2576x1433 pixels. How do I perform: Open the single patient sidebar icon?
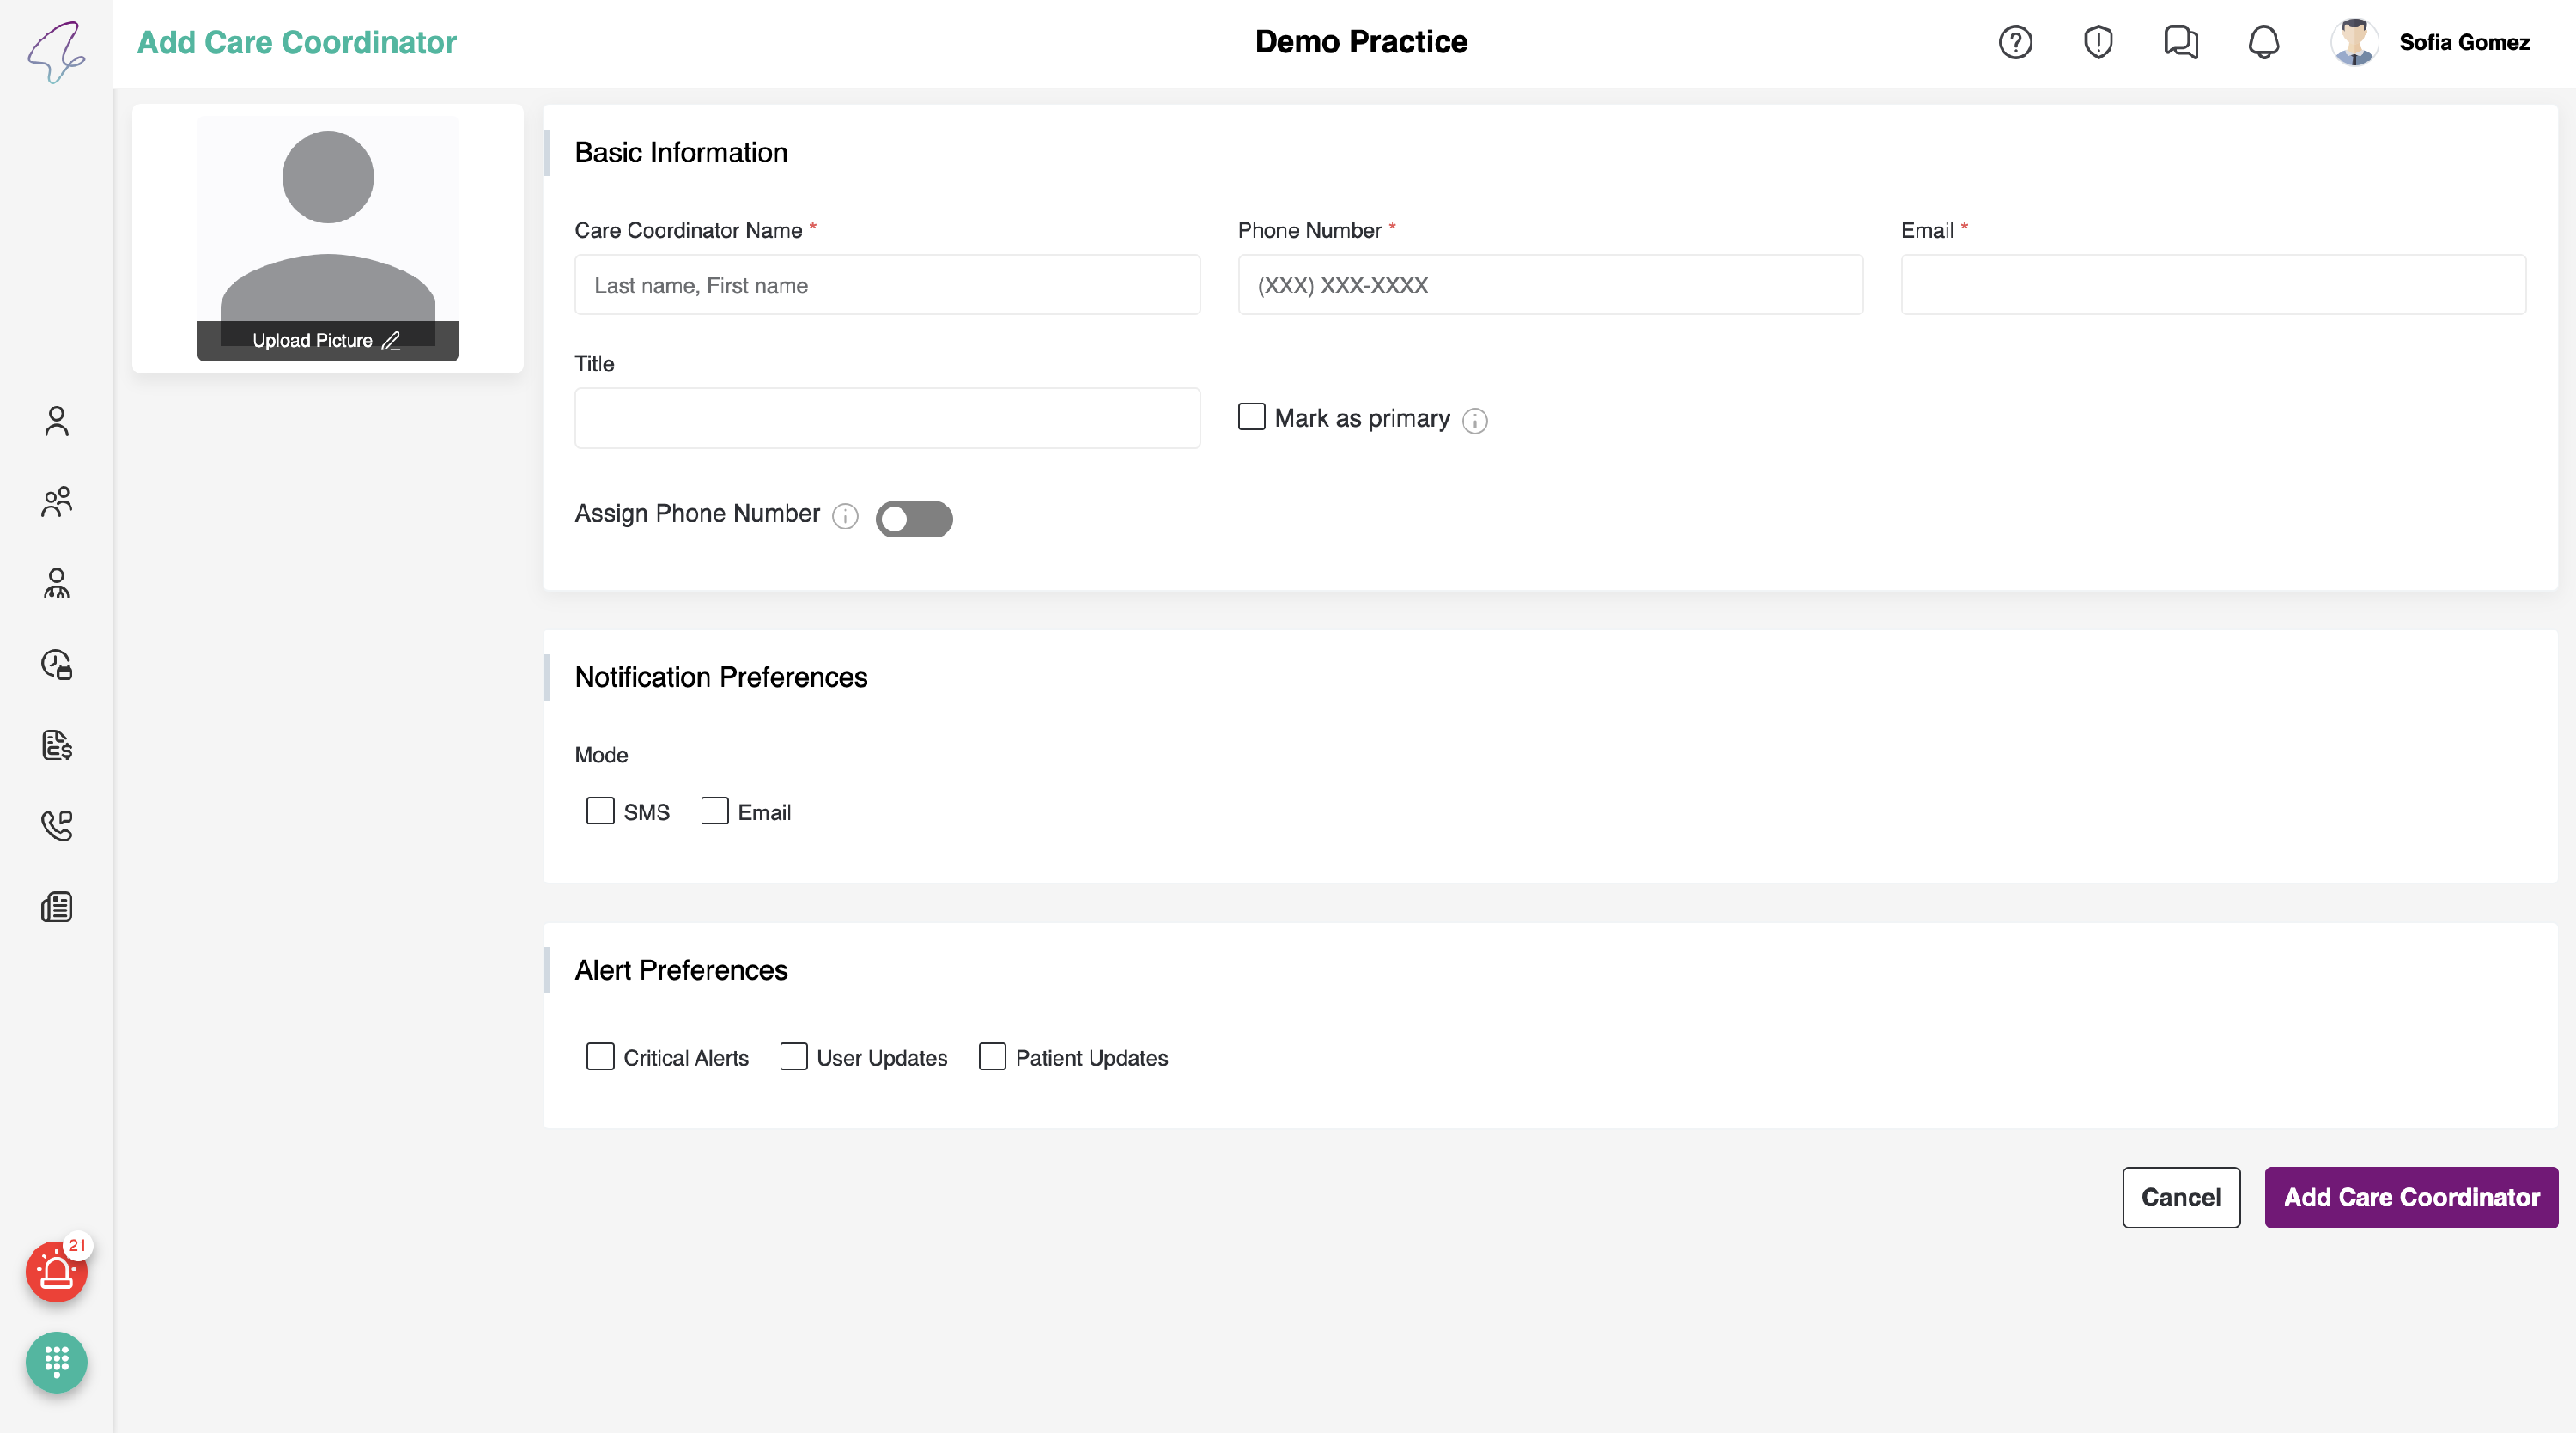pos(57,421)
